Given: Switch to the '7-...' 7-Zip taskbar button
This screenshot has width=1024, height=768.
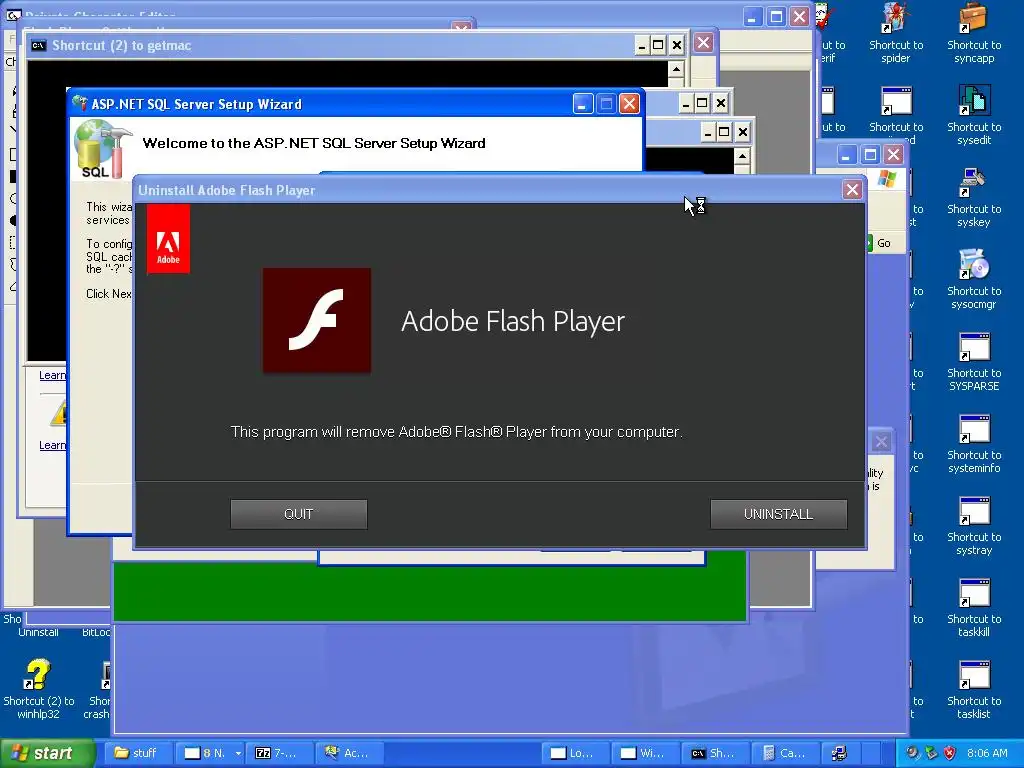Looking at the screenshot, I should 279,754.
